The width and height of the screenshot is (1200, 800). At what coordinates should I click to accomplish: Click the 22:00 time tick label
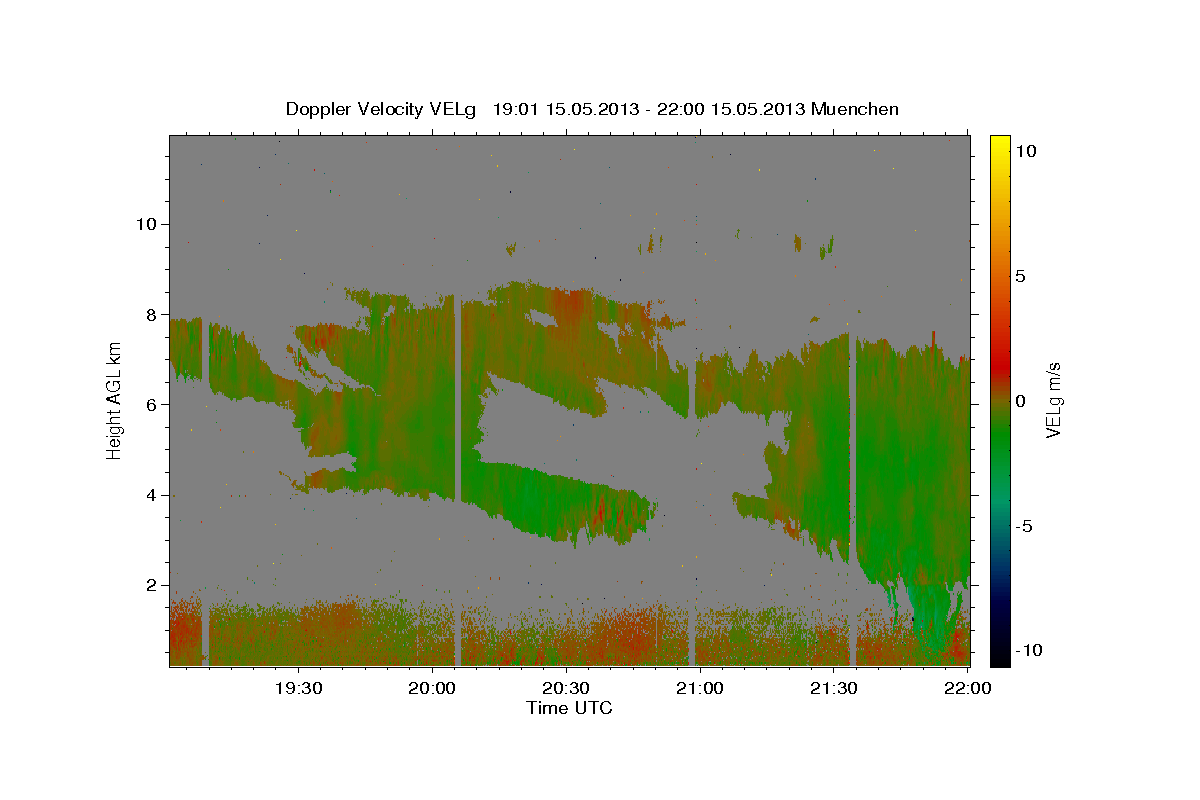966,688
